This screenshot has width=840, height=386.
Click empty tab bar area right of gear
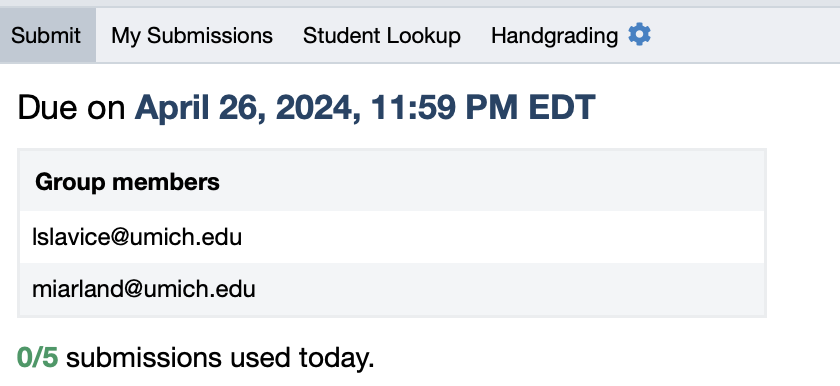pyautogui.click(x=745, y=35)
